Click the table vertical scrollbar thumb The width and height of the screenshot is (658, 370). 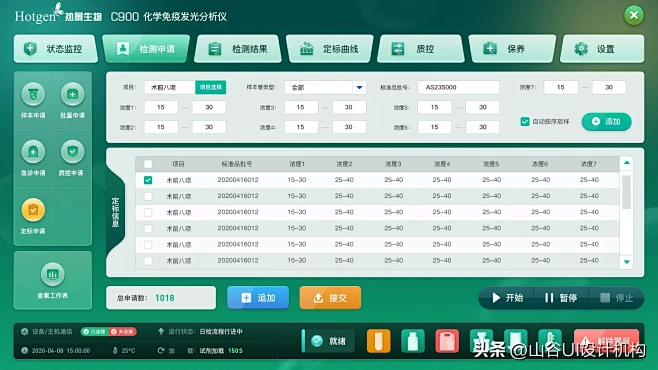point(627,192)
